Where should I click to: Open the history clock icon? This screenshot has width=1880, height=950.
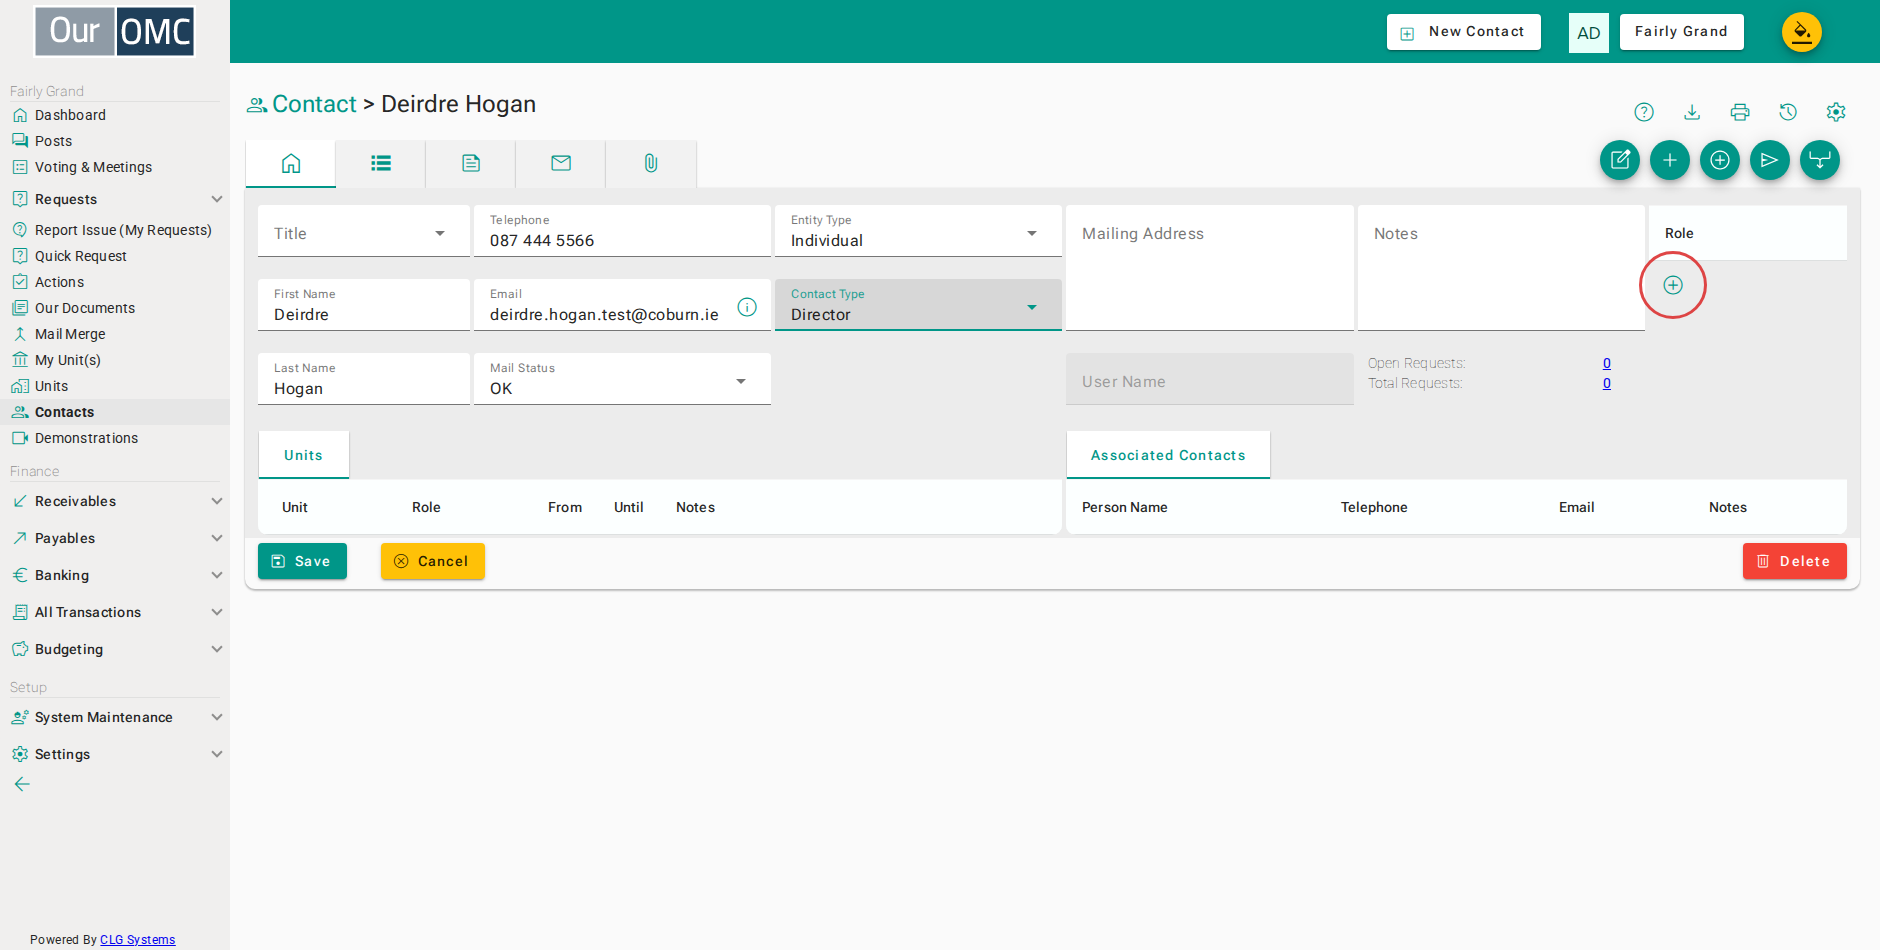point(1788,112)
